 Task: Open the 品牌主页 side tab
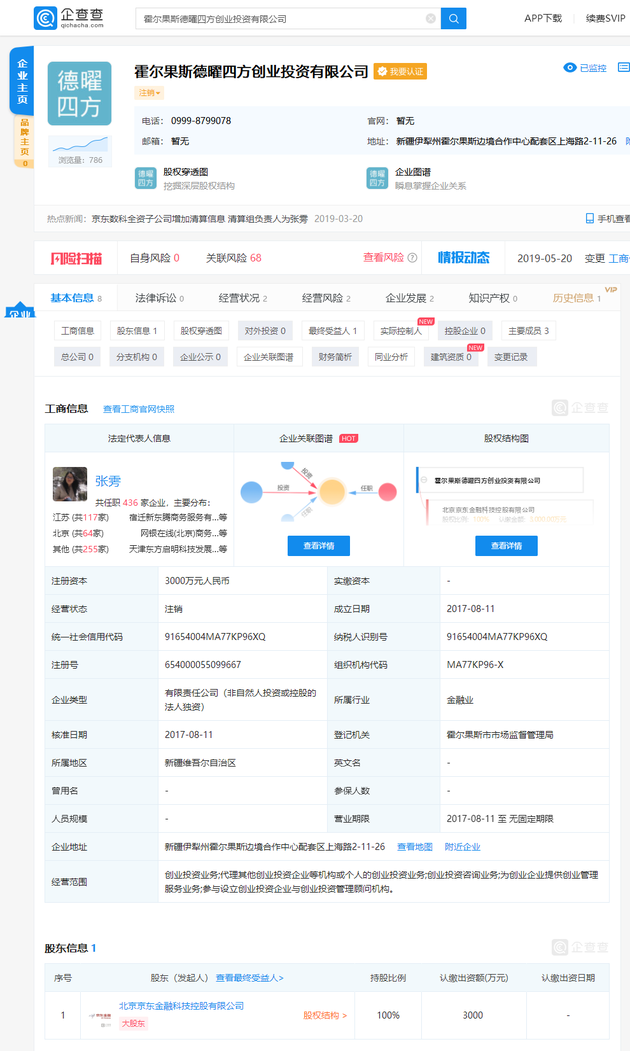(x=24, y=141)
